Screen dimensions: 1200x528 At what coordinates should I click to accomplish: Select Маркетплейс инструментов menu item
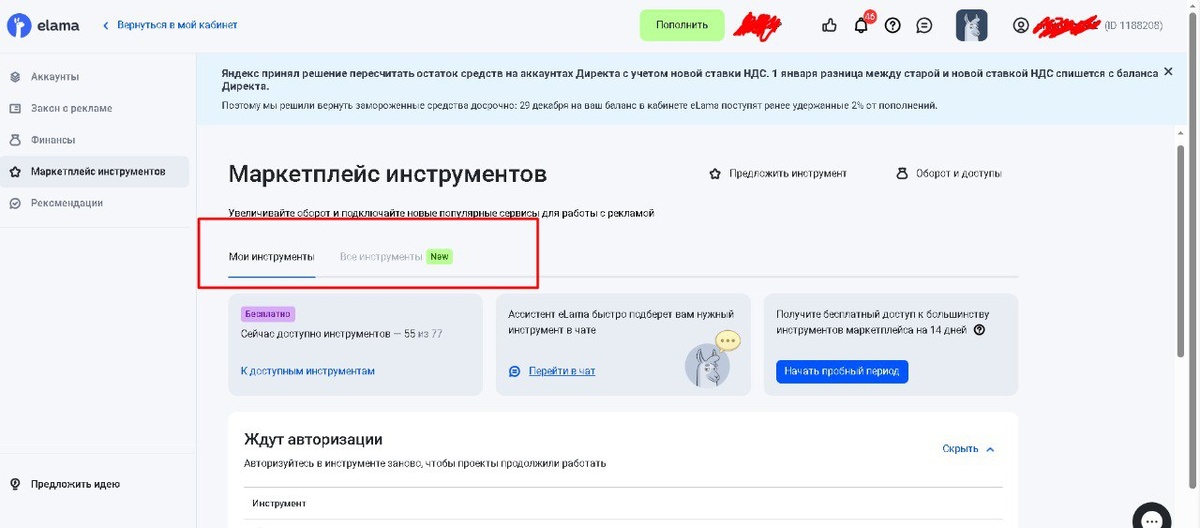(94, 171)
